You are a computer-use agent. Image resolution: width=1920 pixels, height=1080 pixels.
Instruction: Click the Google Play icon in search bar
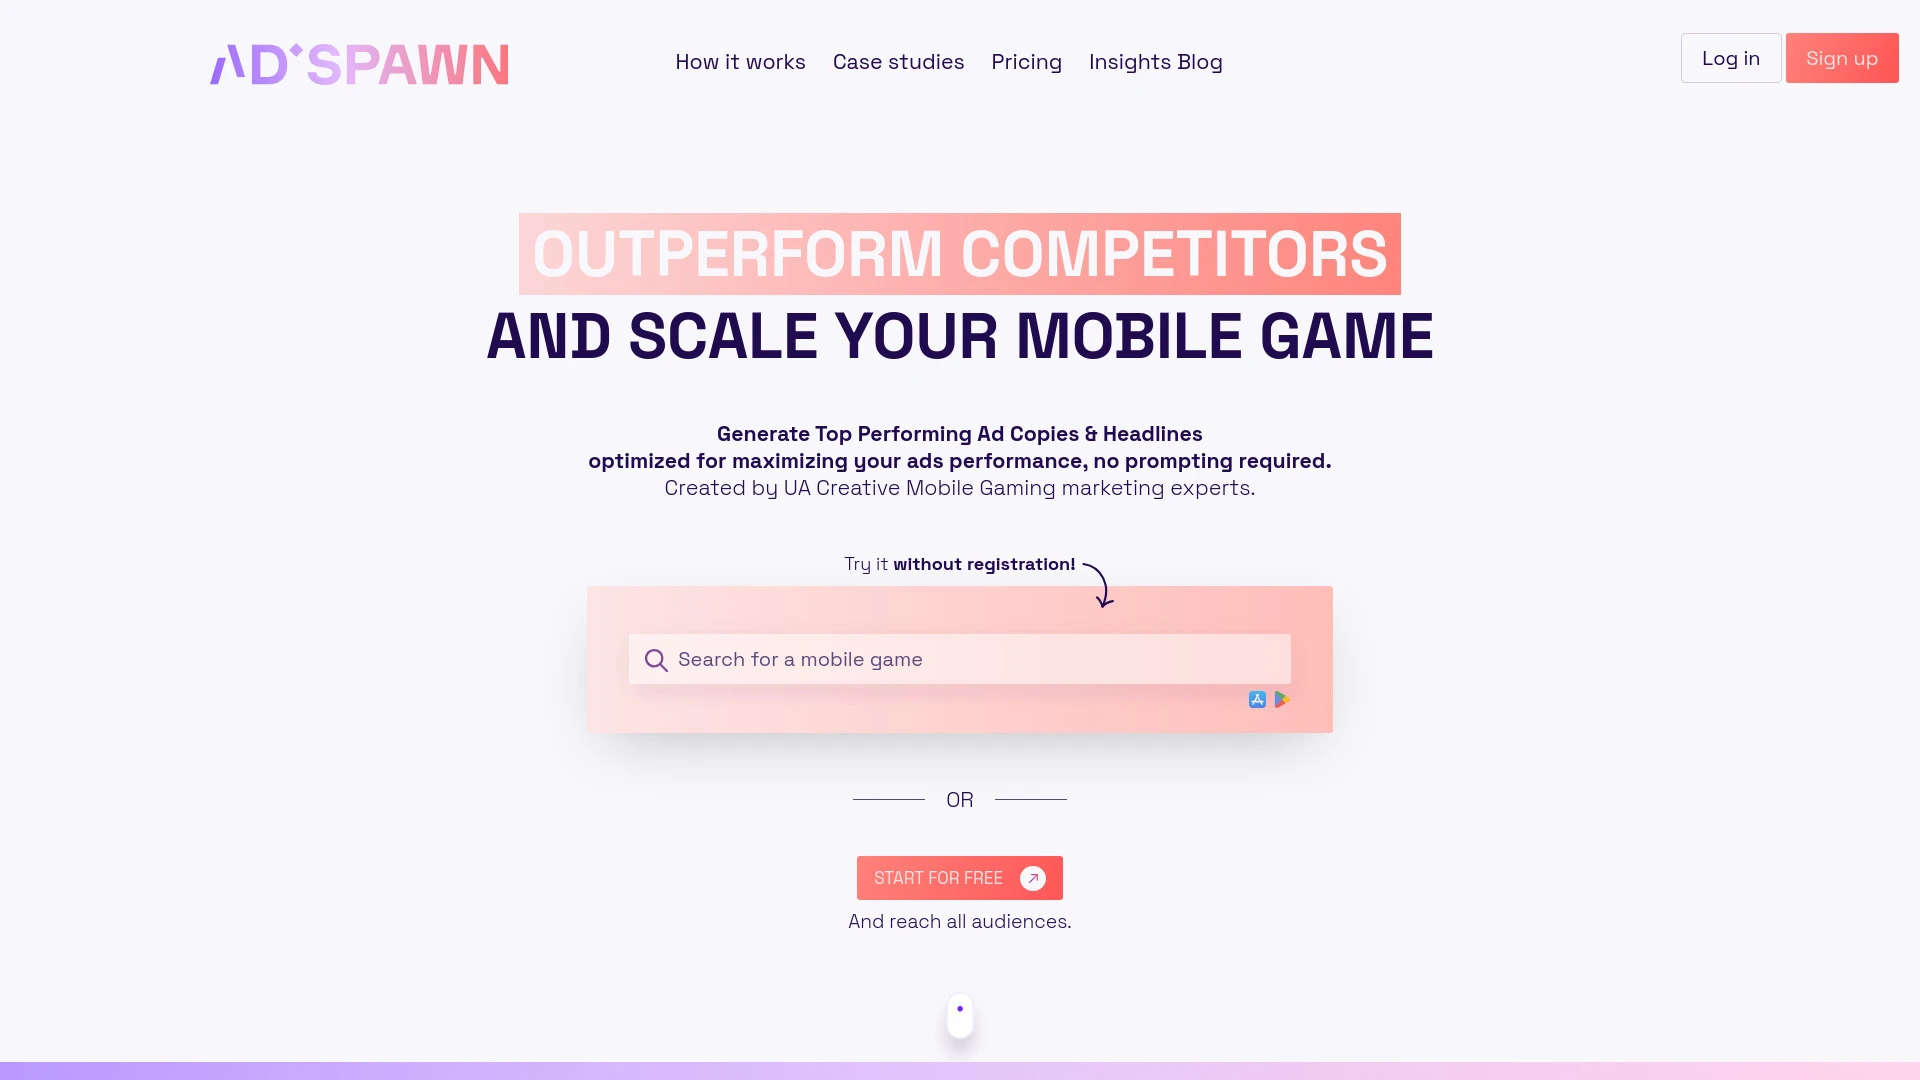pos(1280,699)
